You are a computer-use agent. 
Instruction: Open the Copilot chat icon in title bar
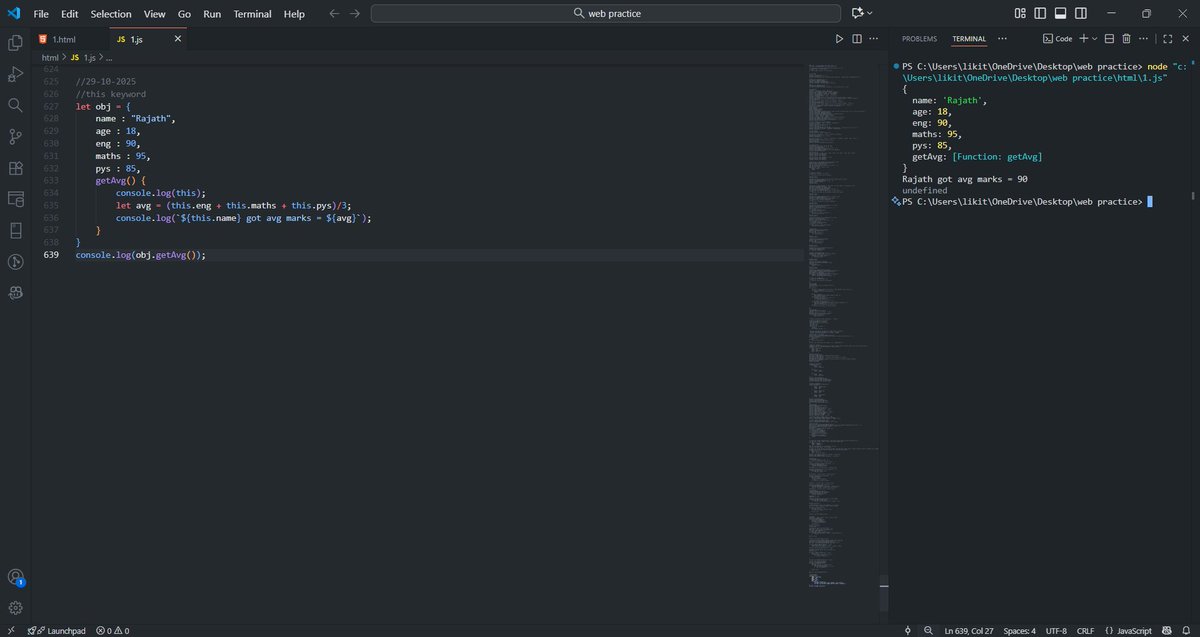(857, 13)
